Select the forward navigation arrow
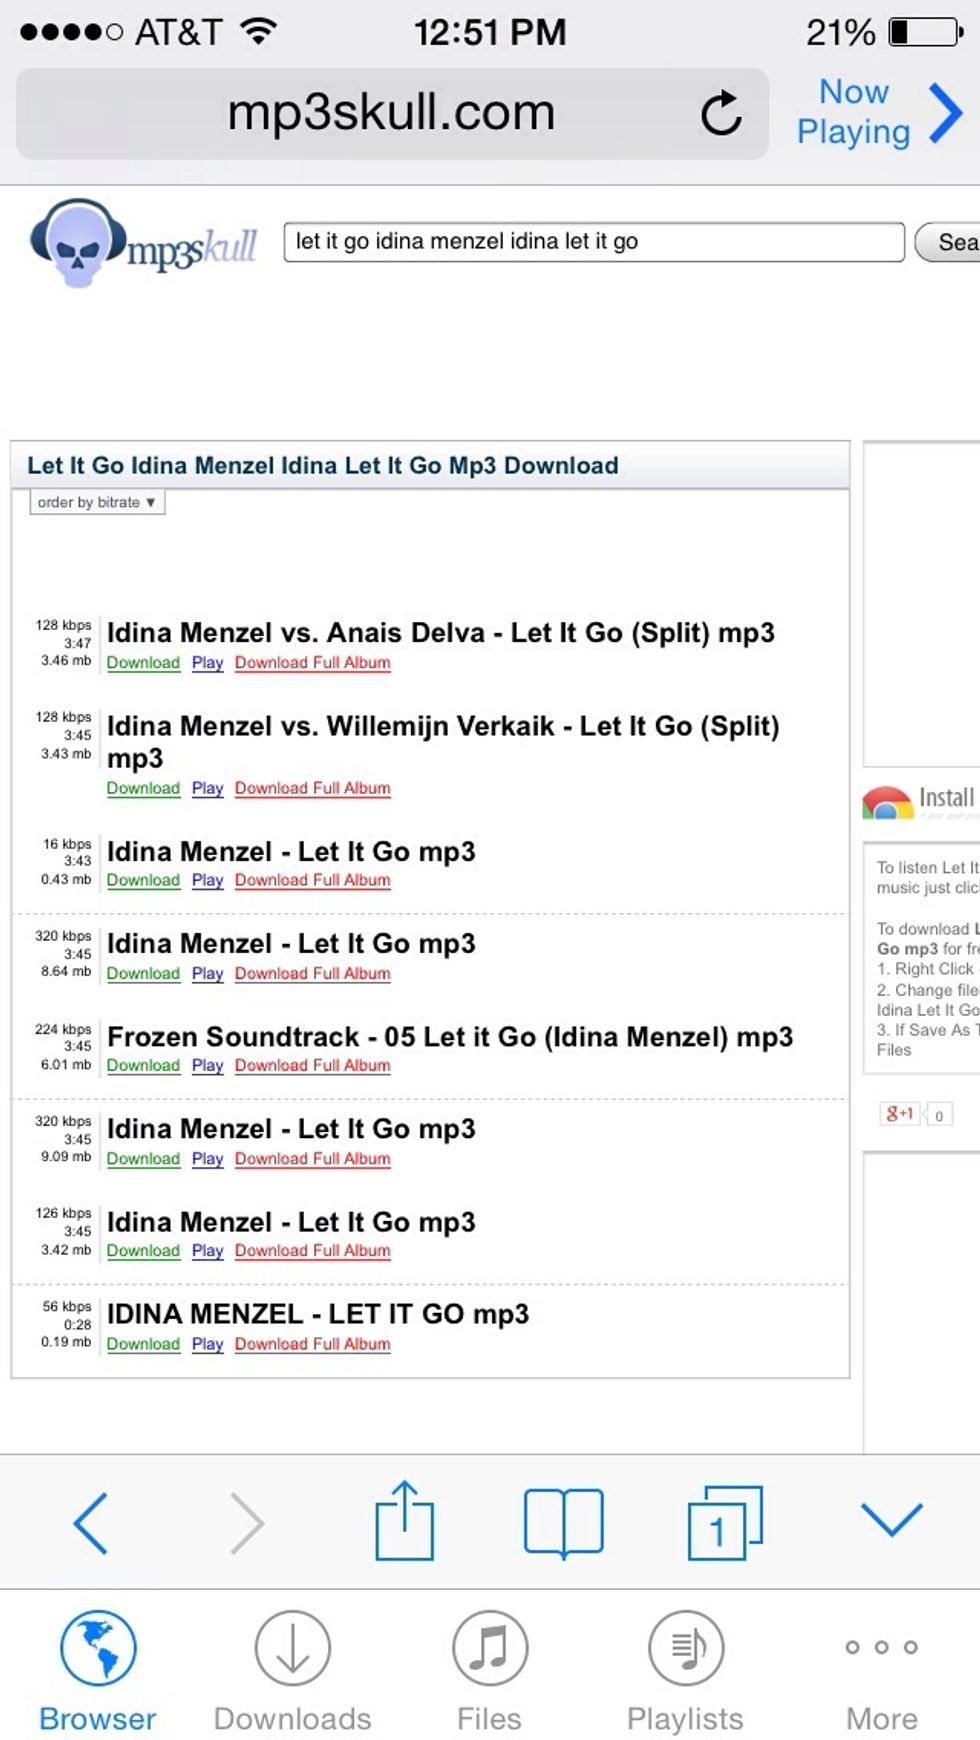Viewport: 980px width, 1740px height. (249, 1521)
